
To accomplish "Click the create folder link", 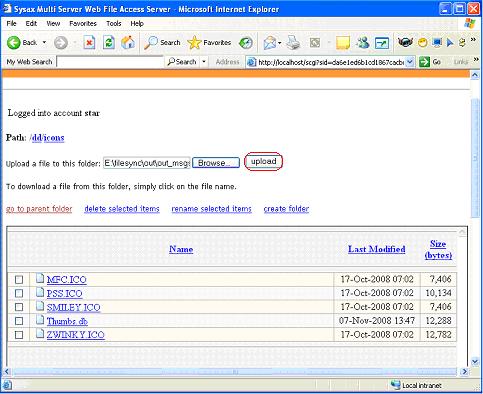I will [286, 209].
